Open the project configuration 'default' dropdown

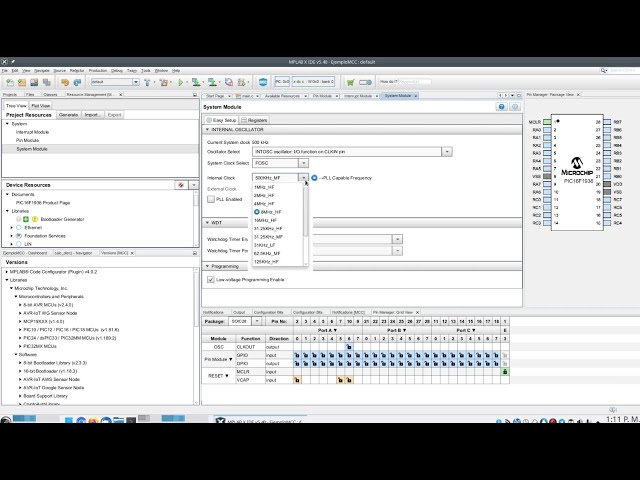(136, 82)
